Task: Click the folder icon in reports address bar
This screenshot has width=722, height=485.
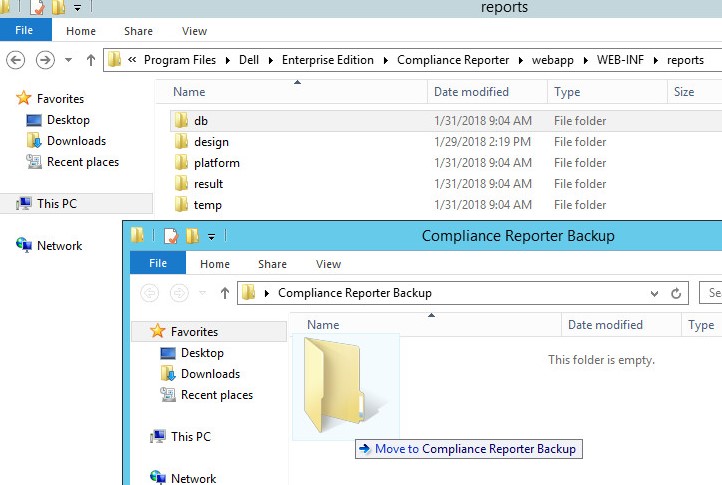Action: pos(115,60)
